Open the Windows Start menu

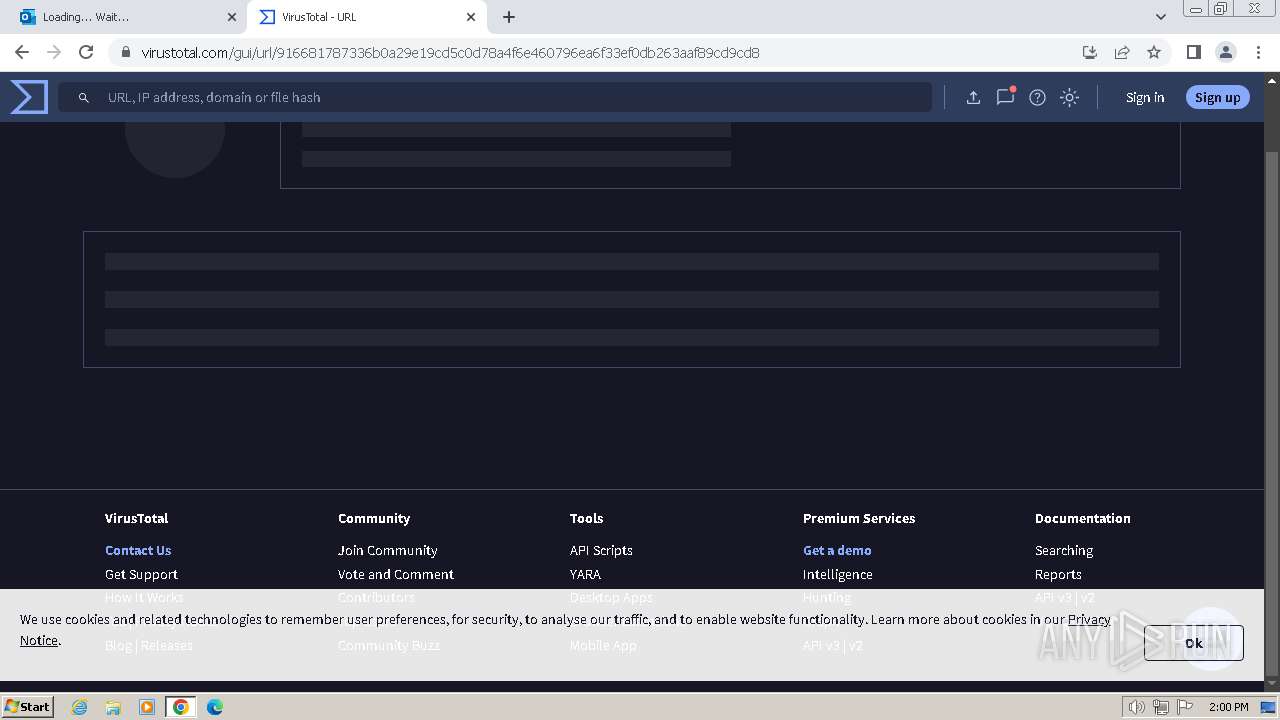tap(28, 706)
